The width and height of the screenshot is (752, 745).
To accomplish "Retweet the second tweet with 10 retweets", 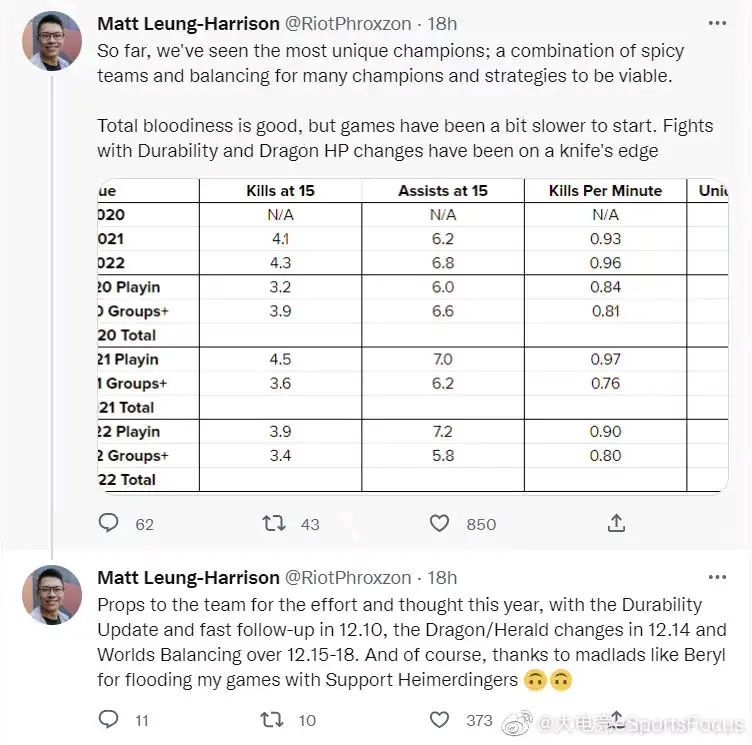I will point(272,720).
